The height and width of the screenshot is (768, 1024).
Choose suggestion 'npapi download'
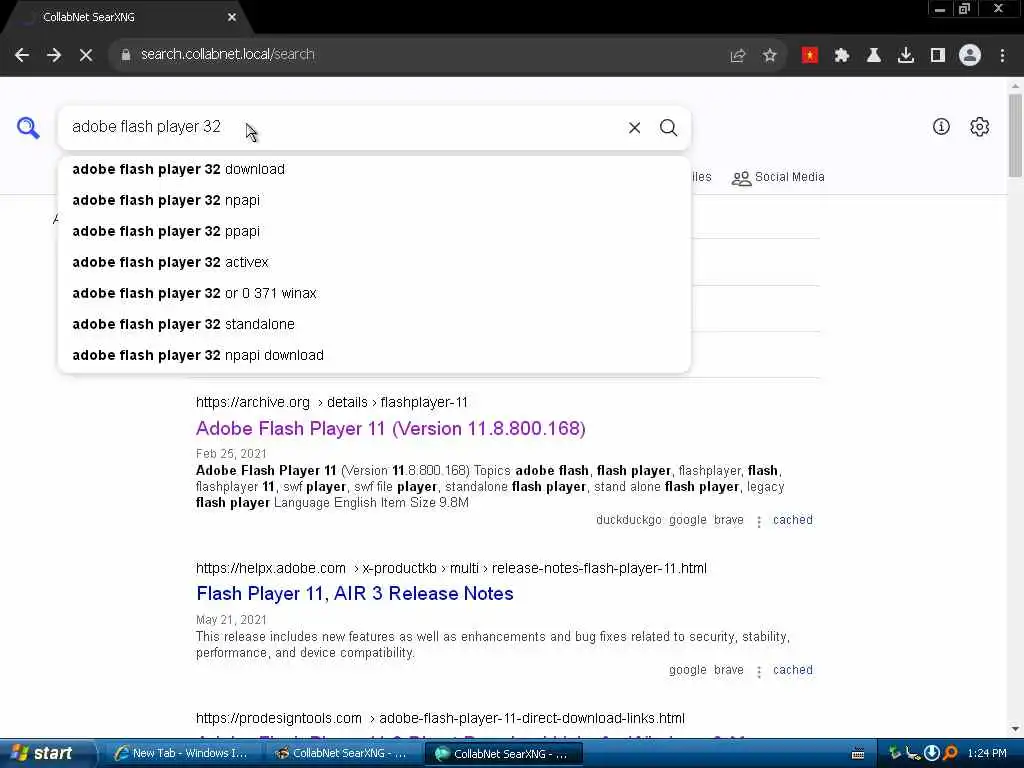pyautogui.click(x=374, y=355)
